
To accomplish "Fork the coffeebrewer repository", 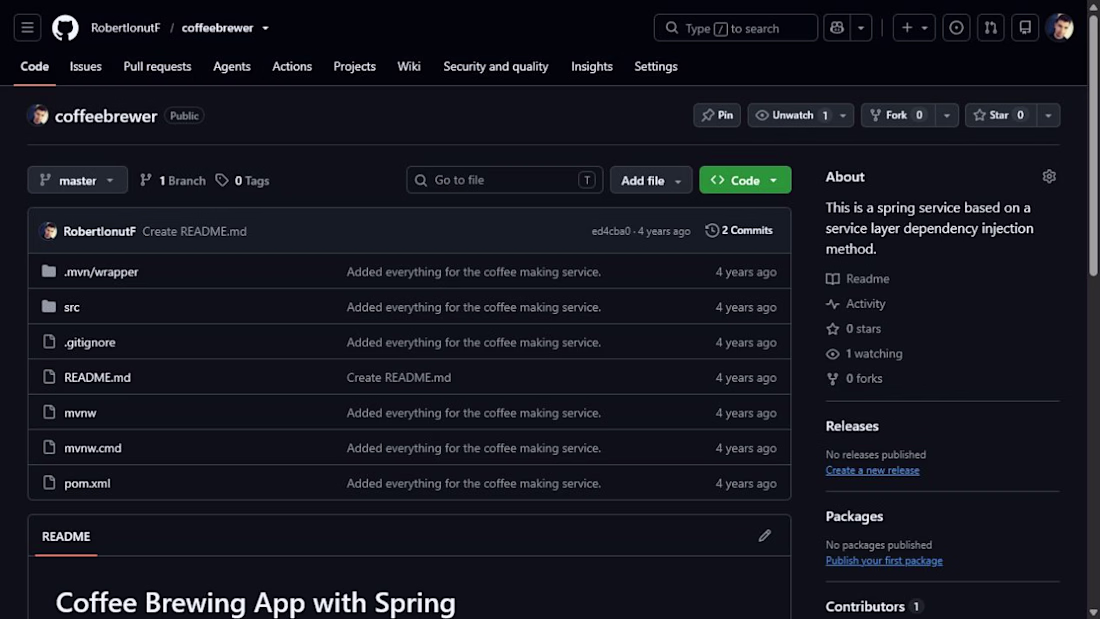I will 897,115.
